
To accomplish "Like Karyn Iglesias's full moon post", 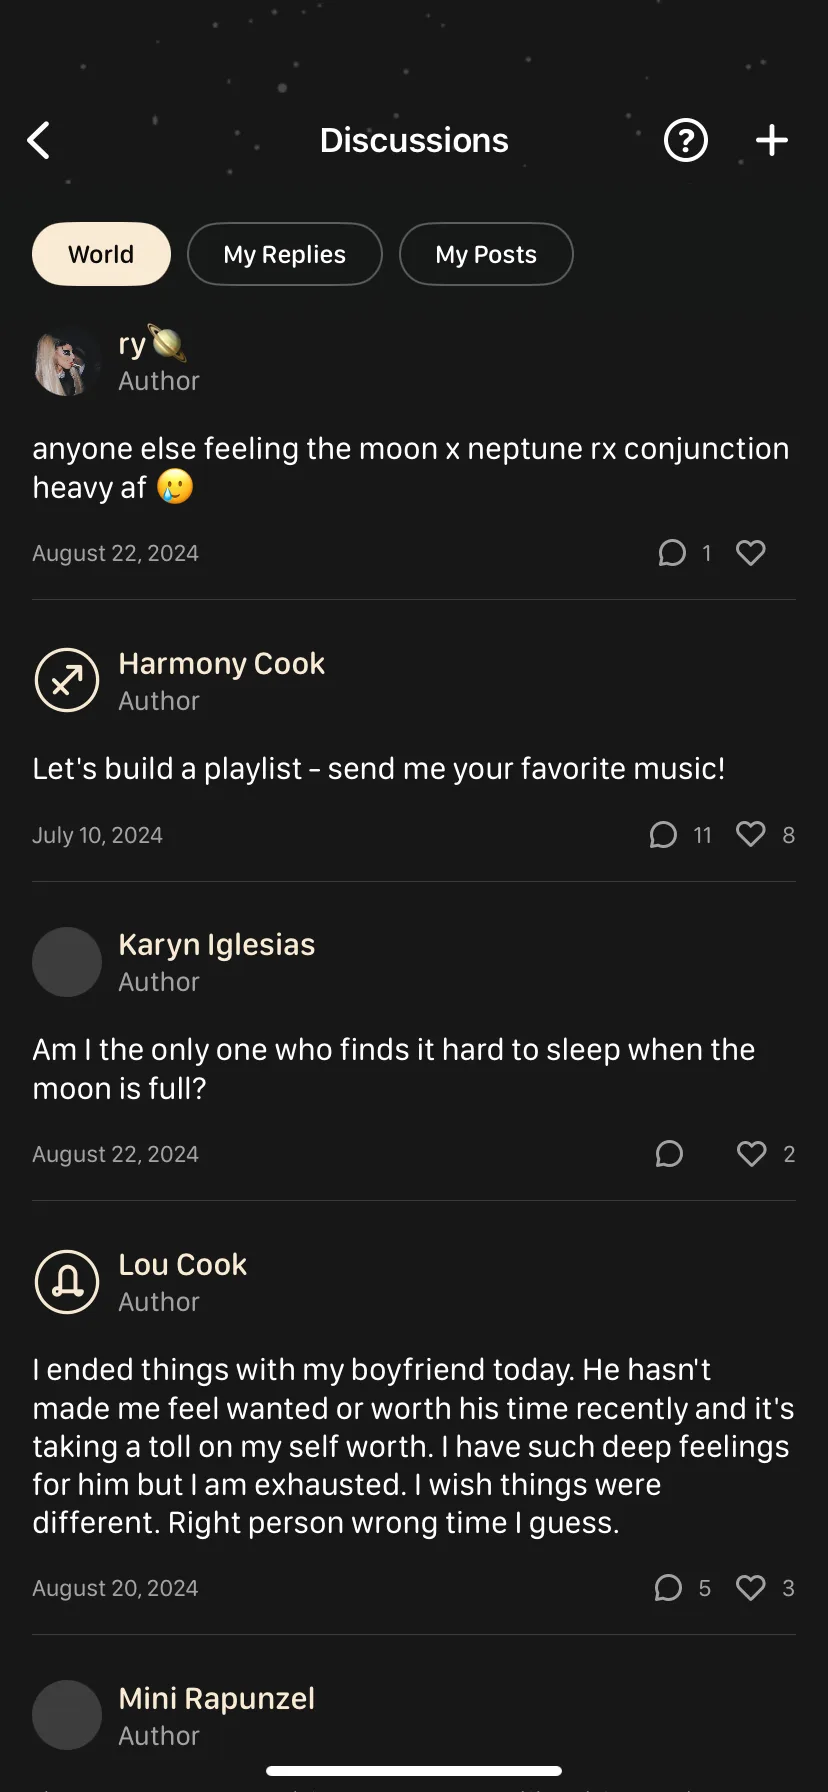I will pos(751,1154).
